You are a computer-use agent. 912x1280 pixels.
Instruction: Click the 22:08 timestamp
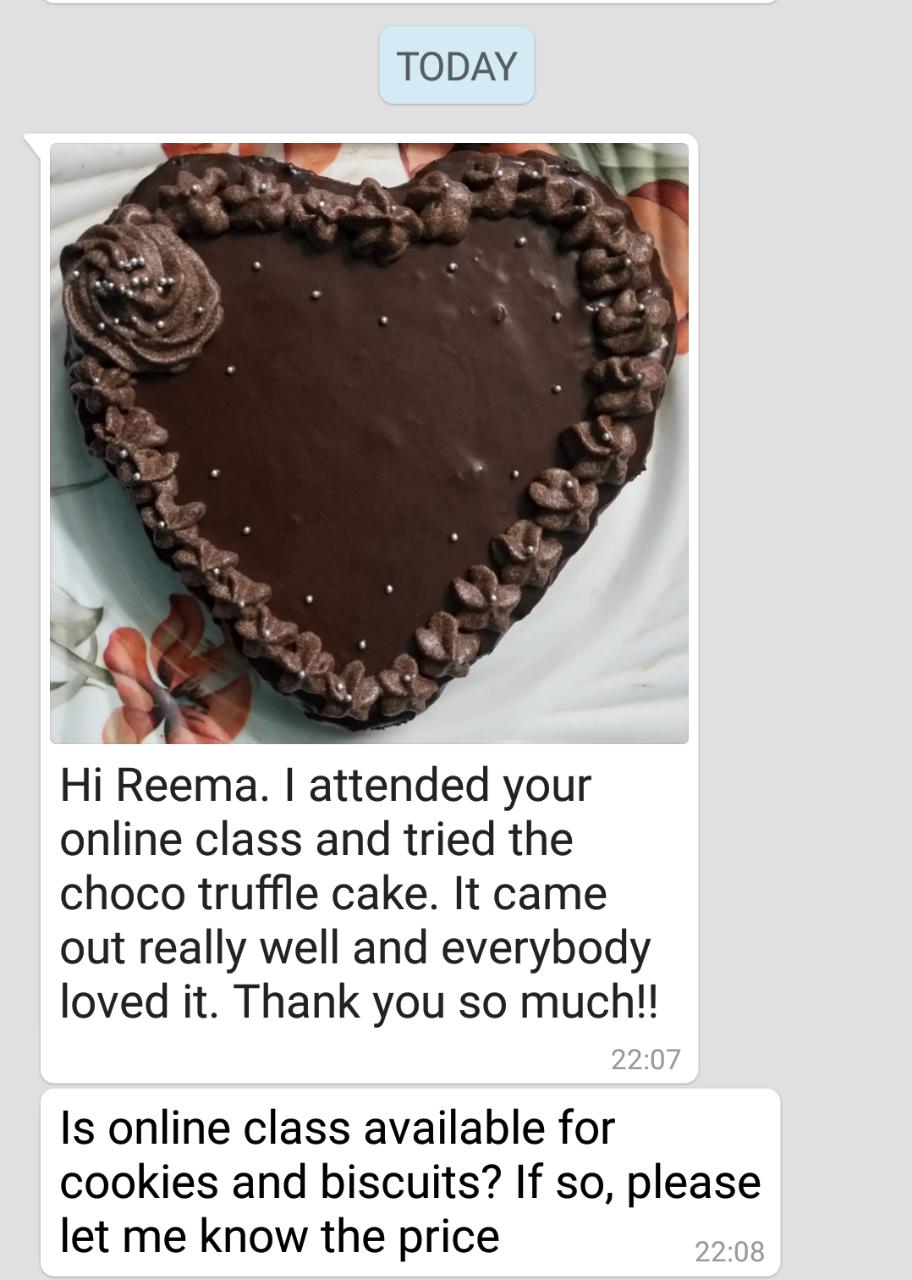click(x=729, y=1250)
